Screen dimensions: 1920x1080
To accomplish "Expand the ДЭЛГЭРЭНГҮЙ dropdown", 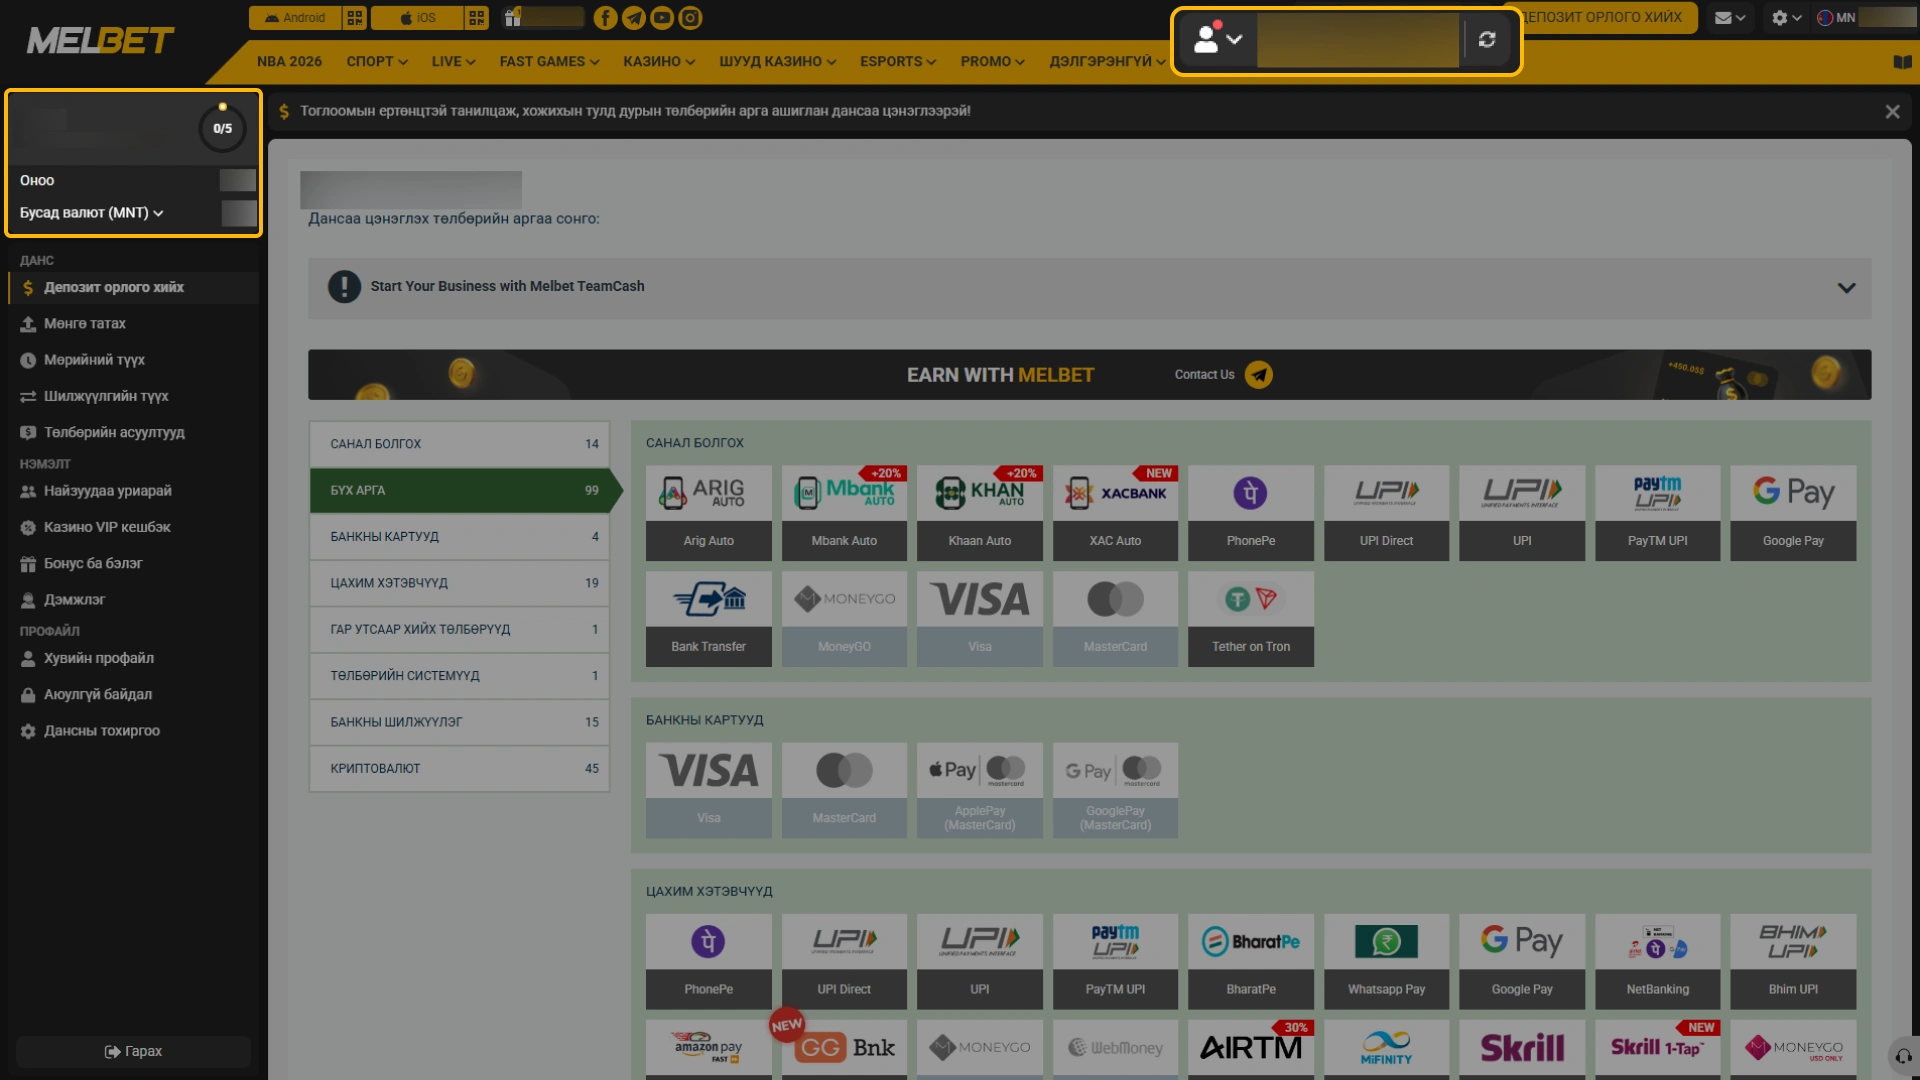I will point(1107,62).
